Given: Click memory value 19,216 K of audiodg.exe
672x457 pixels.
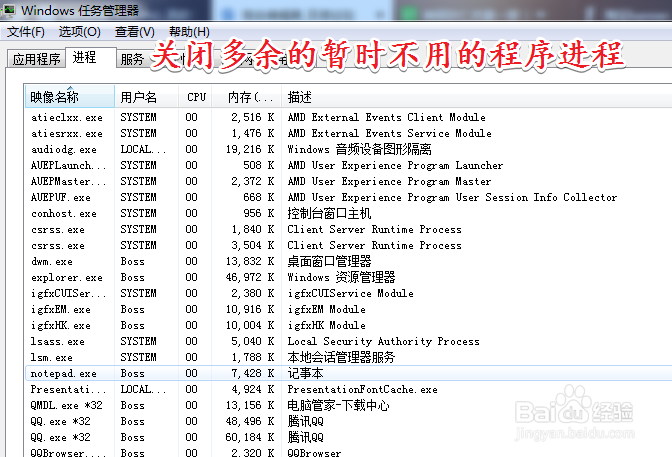Looking at the screenshot, I should pyautogui.click(x=250, y=150).
